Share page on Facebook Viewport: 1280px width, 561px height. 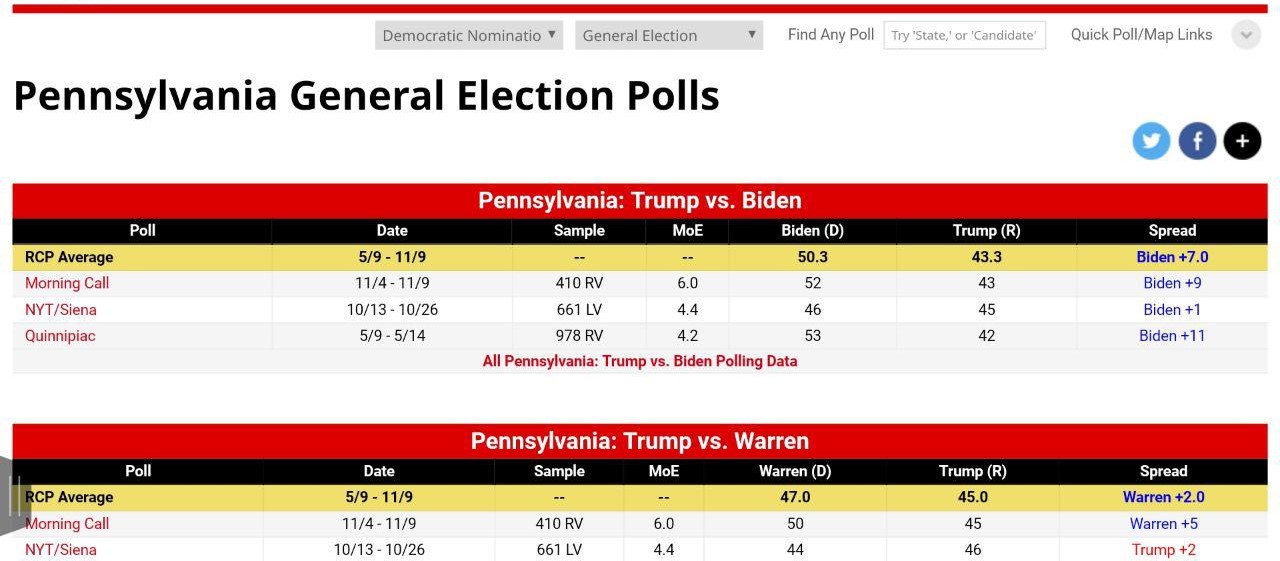(1197, 141)
